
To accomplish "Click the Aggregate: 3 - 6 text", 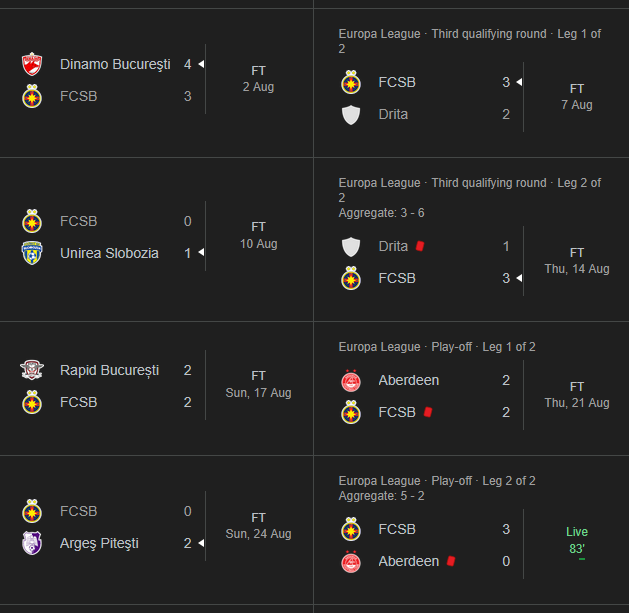I will pyautogui.click(x=381, y=213).
